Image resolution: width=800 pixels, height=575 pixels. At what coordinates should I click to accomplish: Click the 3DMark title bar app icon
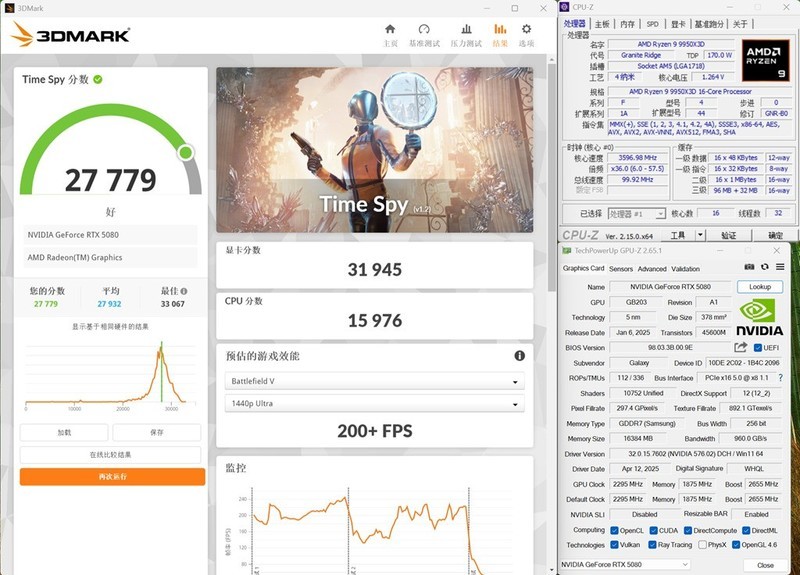point(9,8)
